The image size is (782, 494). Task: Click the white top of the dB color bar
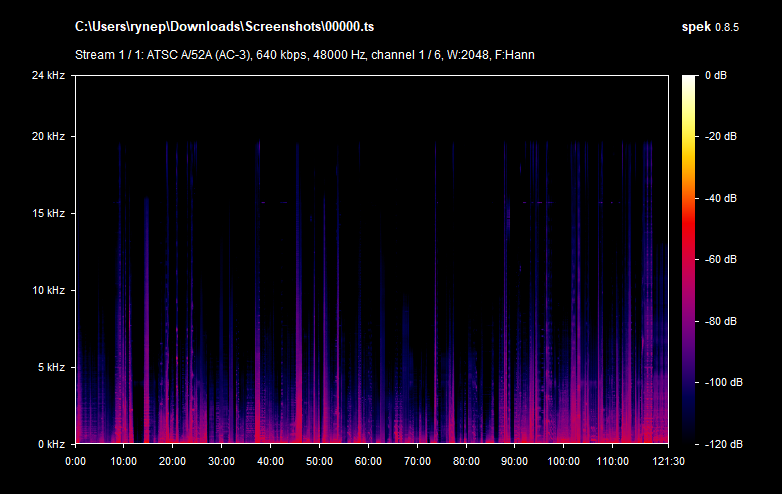690,80
